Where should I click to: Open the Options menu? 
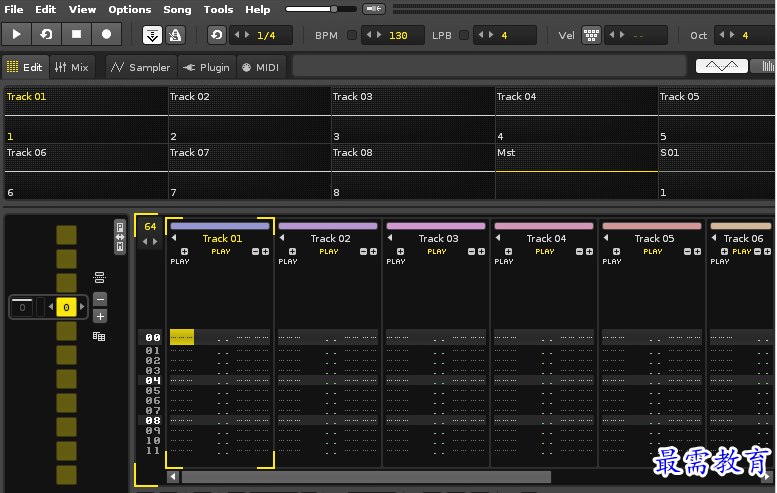coord(130,9)
